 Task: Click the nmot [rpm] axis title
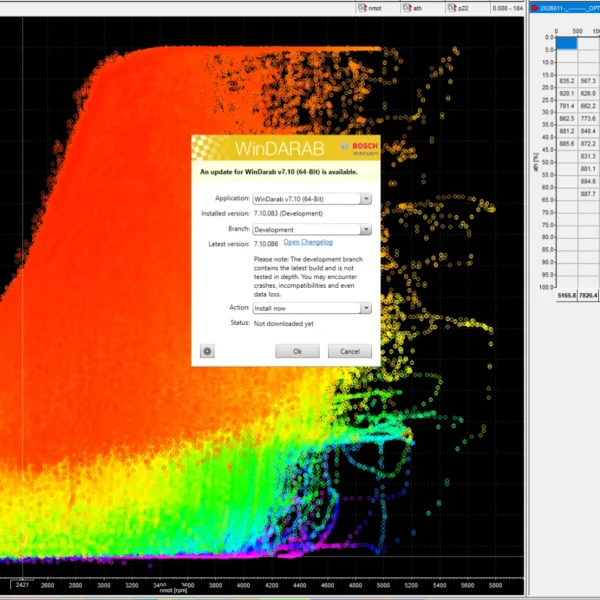(173, 590)
